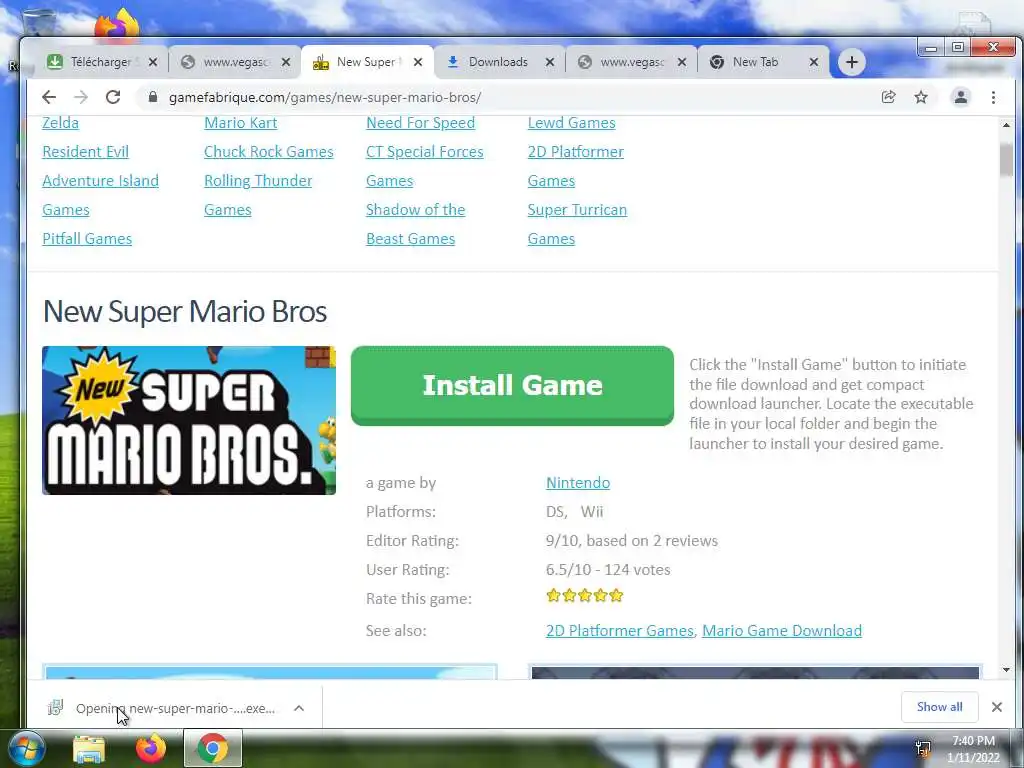Open Shadow of the Beast Games link

415,224
